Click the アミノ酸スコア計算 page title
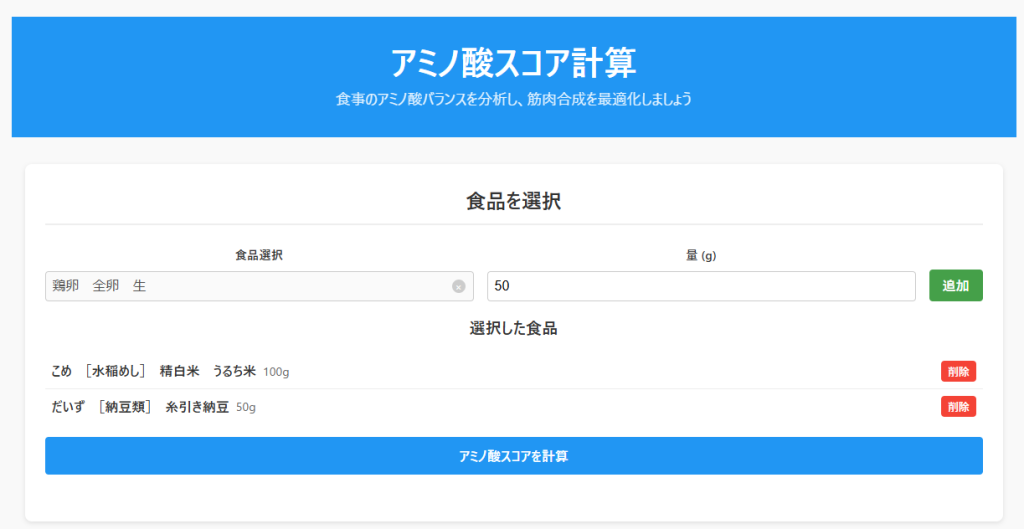1024x529 pixels. click(x=513, y=63)
